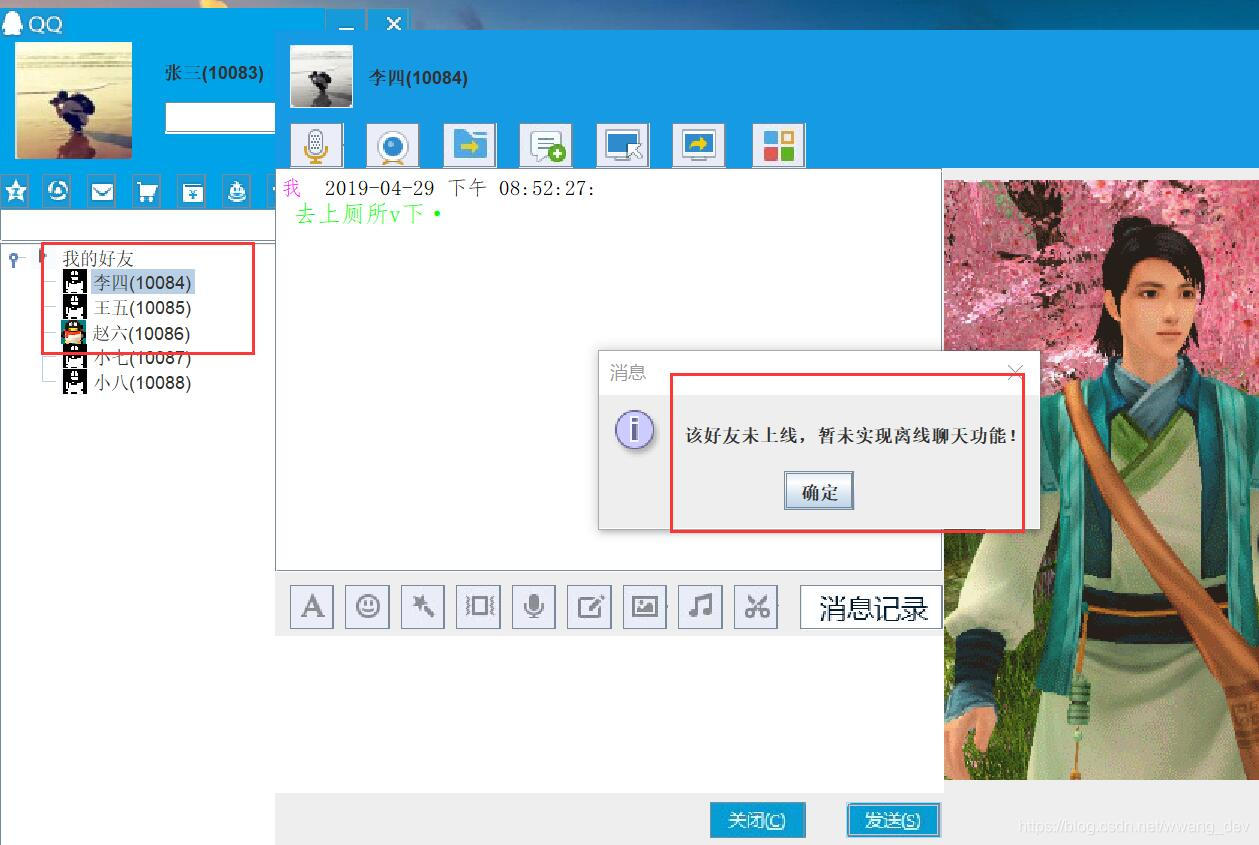Open the send file folder icon
The image size is (1259, 845).
pos(469,145)
